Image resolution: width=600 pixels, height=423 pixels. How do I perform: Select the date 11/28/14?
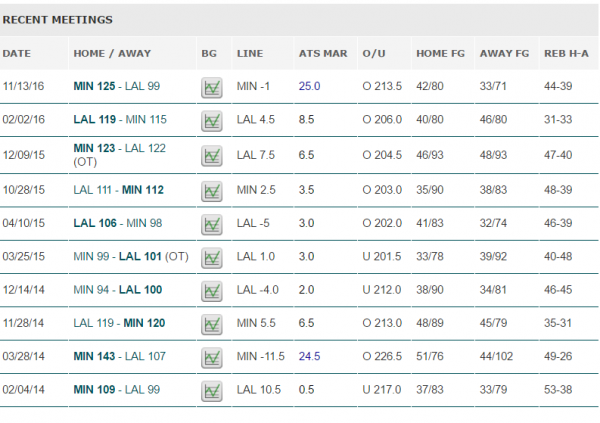(x=23, y=323)
